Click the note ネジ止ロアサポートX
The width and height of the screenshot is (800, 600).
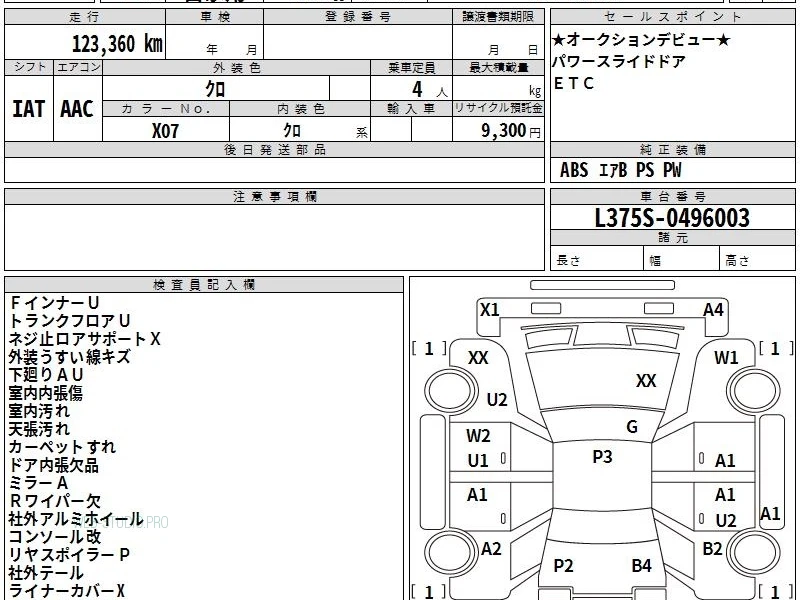coord(85,339)
